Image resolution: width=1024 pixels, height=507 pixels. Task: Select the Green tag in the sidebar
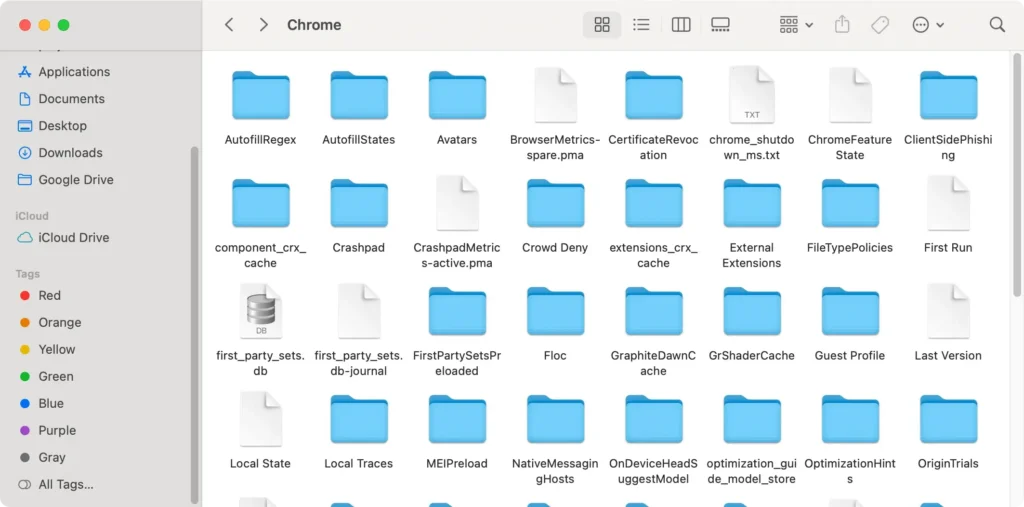click(46, 376)
